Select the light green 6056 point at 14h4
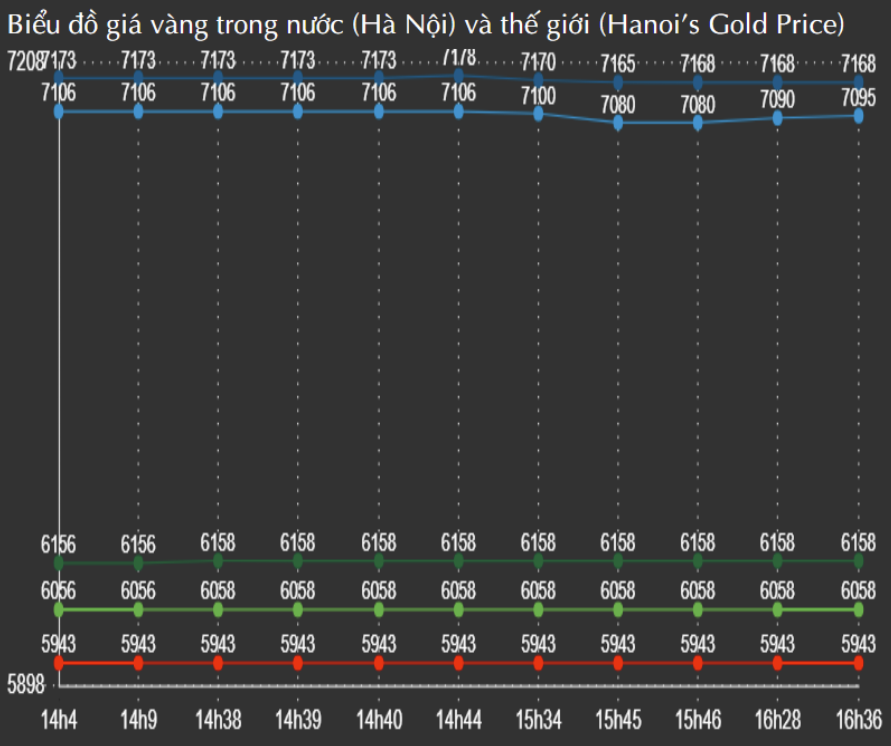Viewport: 891px width, 746px height. [58, 608]
